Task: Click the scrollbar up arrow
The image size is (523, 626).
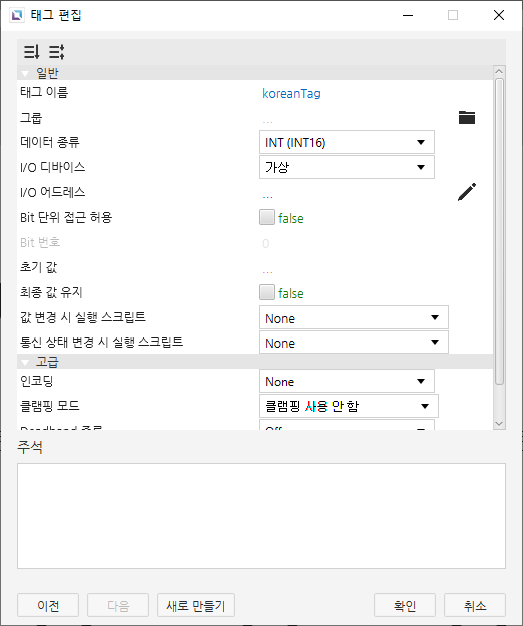Action: pyautogui.click(x=499, y=71)
